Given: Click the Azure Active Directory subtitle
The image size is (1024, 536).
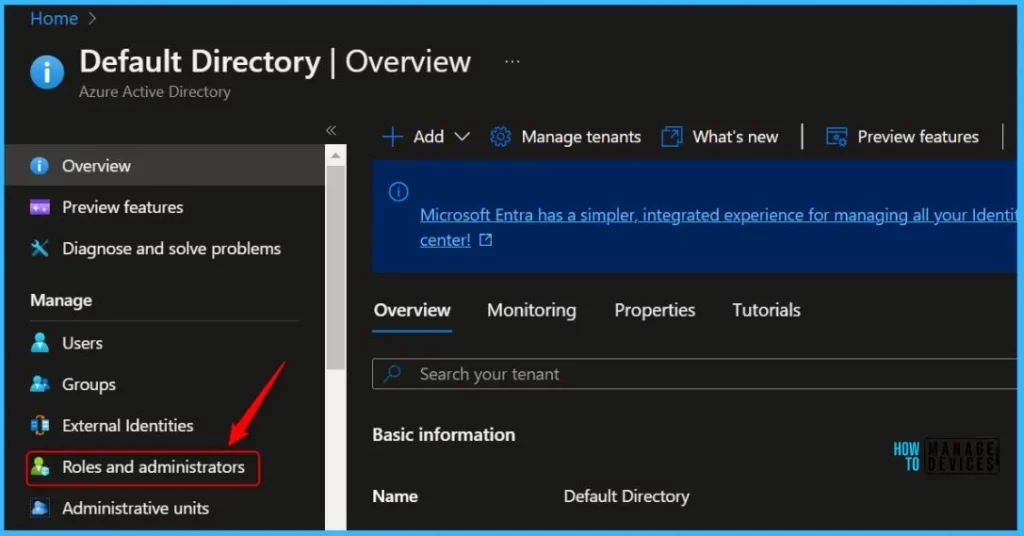Looking at the screenshot, I should pyautogui.click(x=155, y=92).
